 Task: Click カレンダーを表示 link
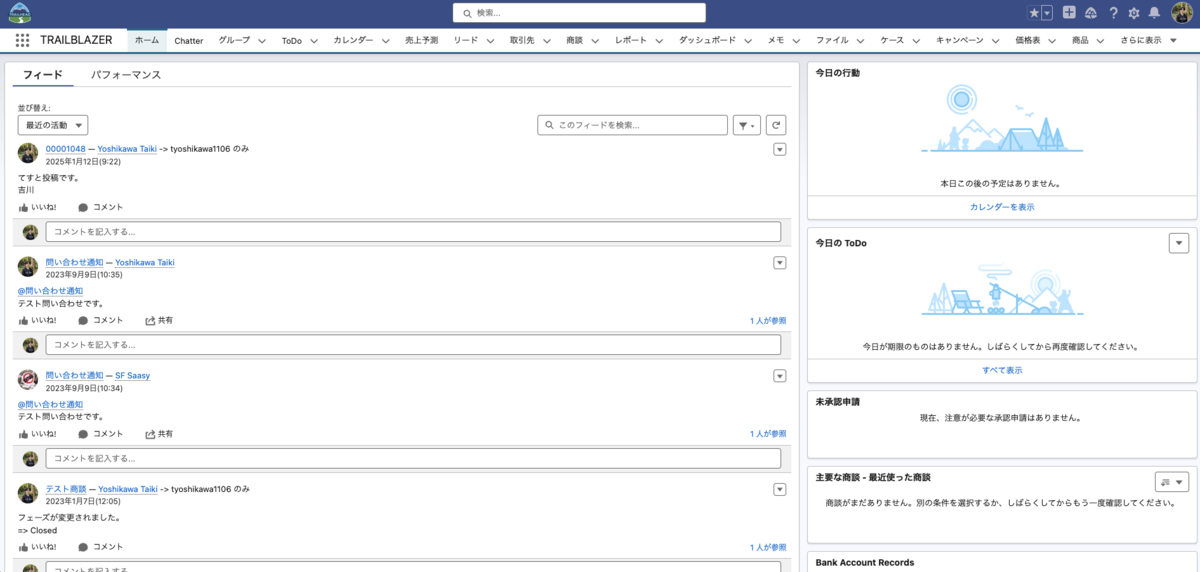click(x=1002, y=207)
